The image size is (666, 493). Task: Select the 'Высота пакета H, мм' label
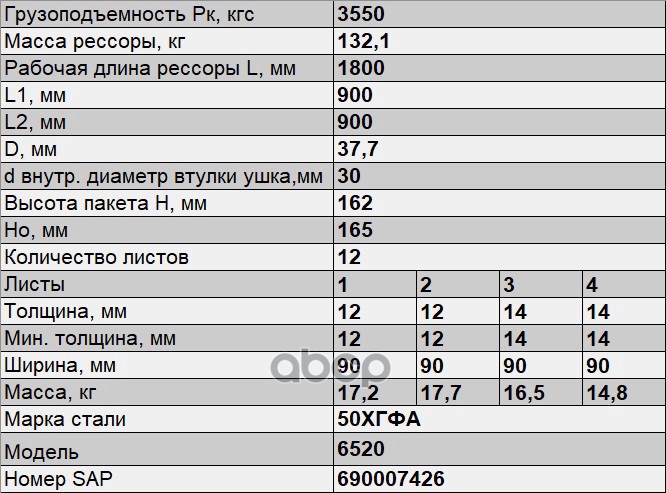[105, 203]
